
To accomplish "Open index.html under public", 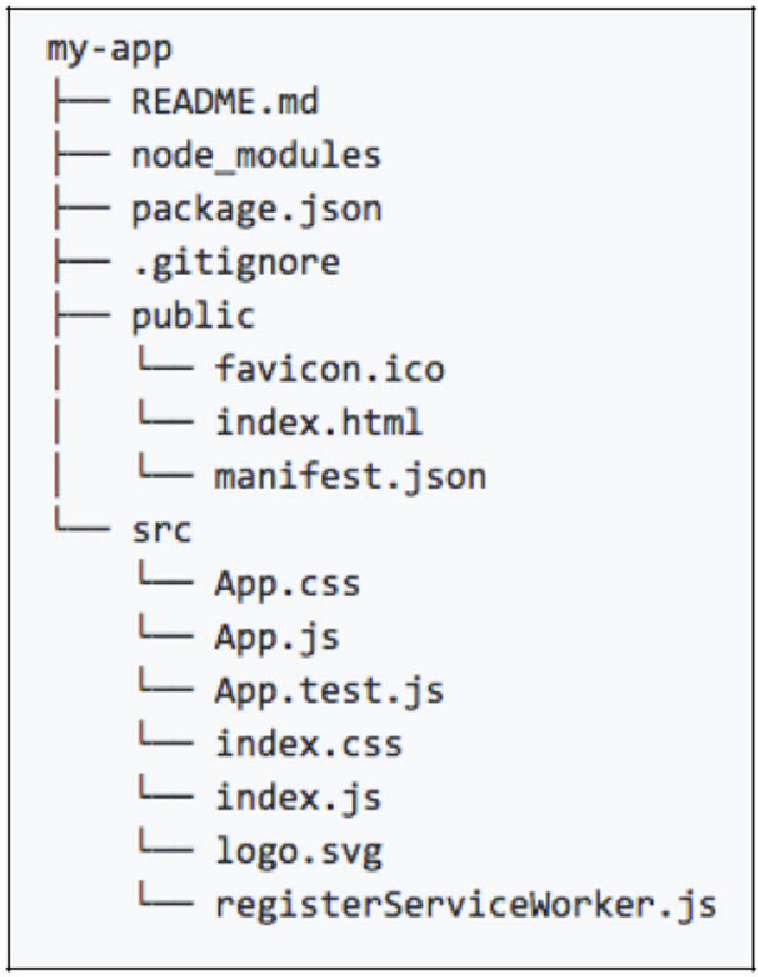I will click(x=319, y=422).
